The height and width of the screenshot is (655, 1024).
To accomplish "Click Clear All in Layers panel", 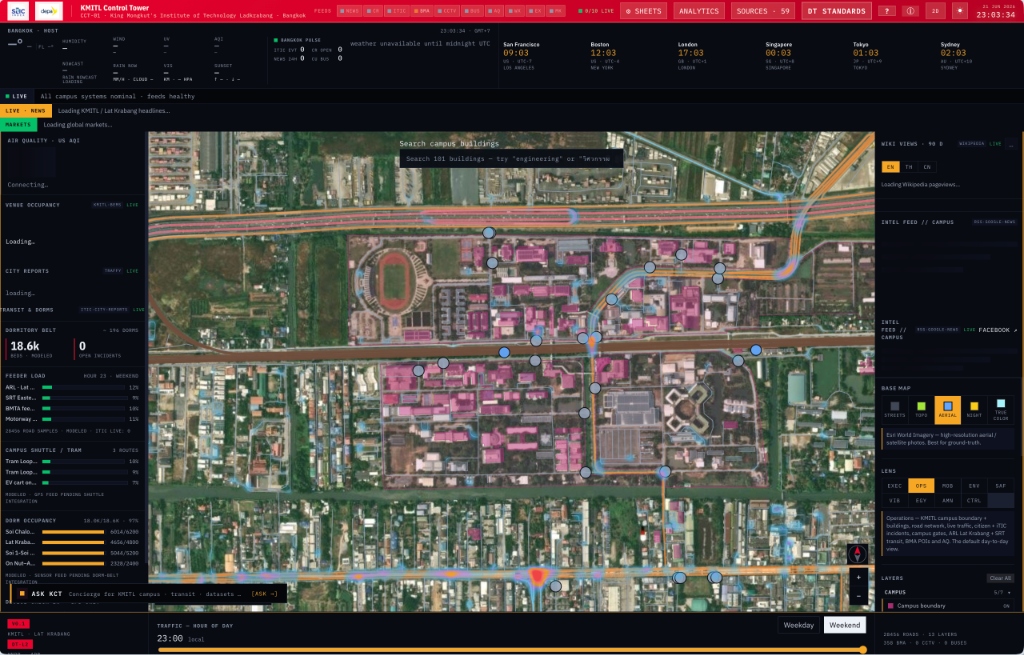I will click(x=1000, y=578).
